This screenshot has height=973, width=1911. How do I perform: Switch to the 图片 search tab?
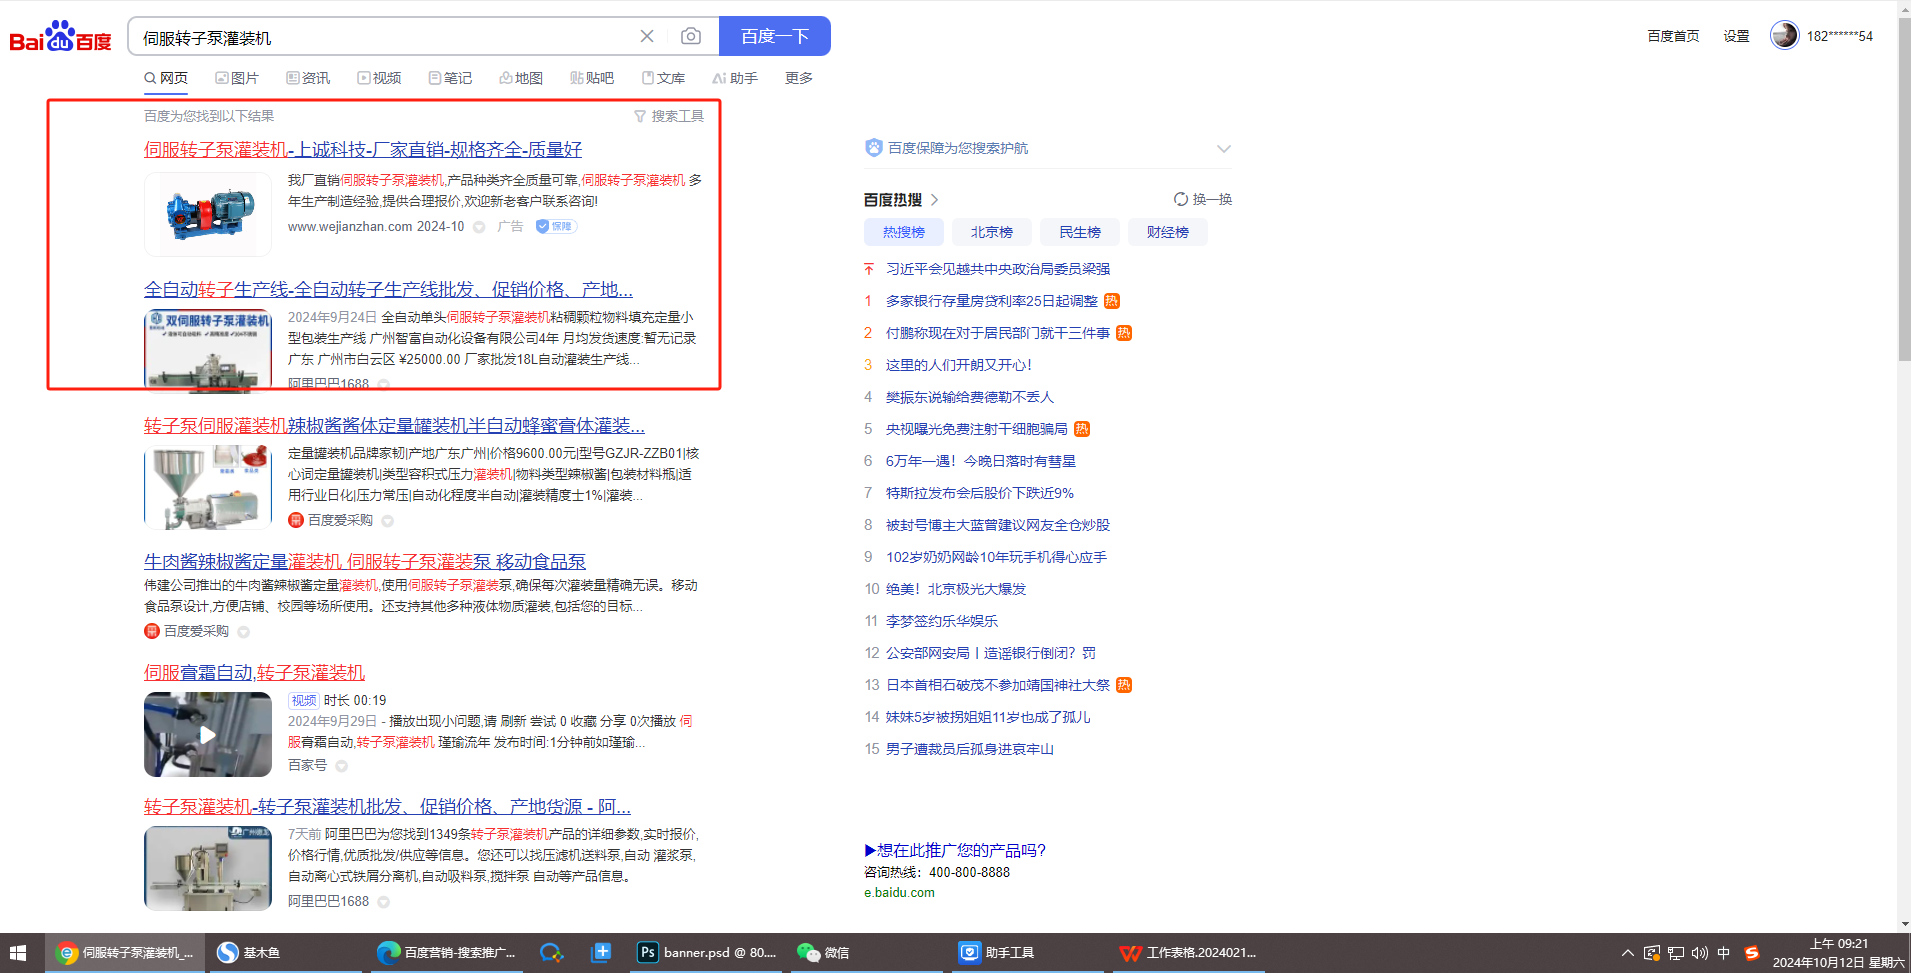237,78
